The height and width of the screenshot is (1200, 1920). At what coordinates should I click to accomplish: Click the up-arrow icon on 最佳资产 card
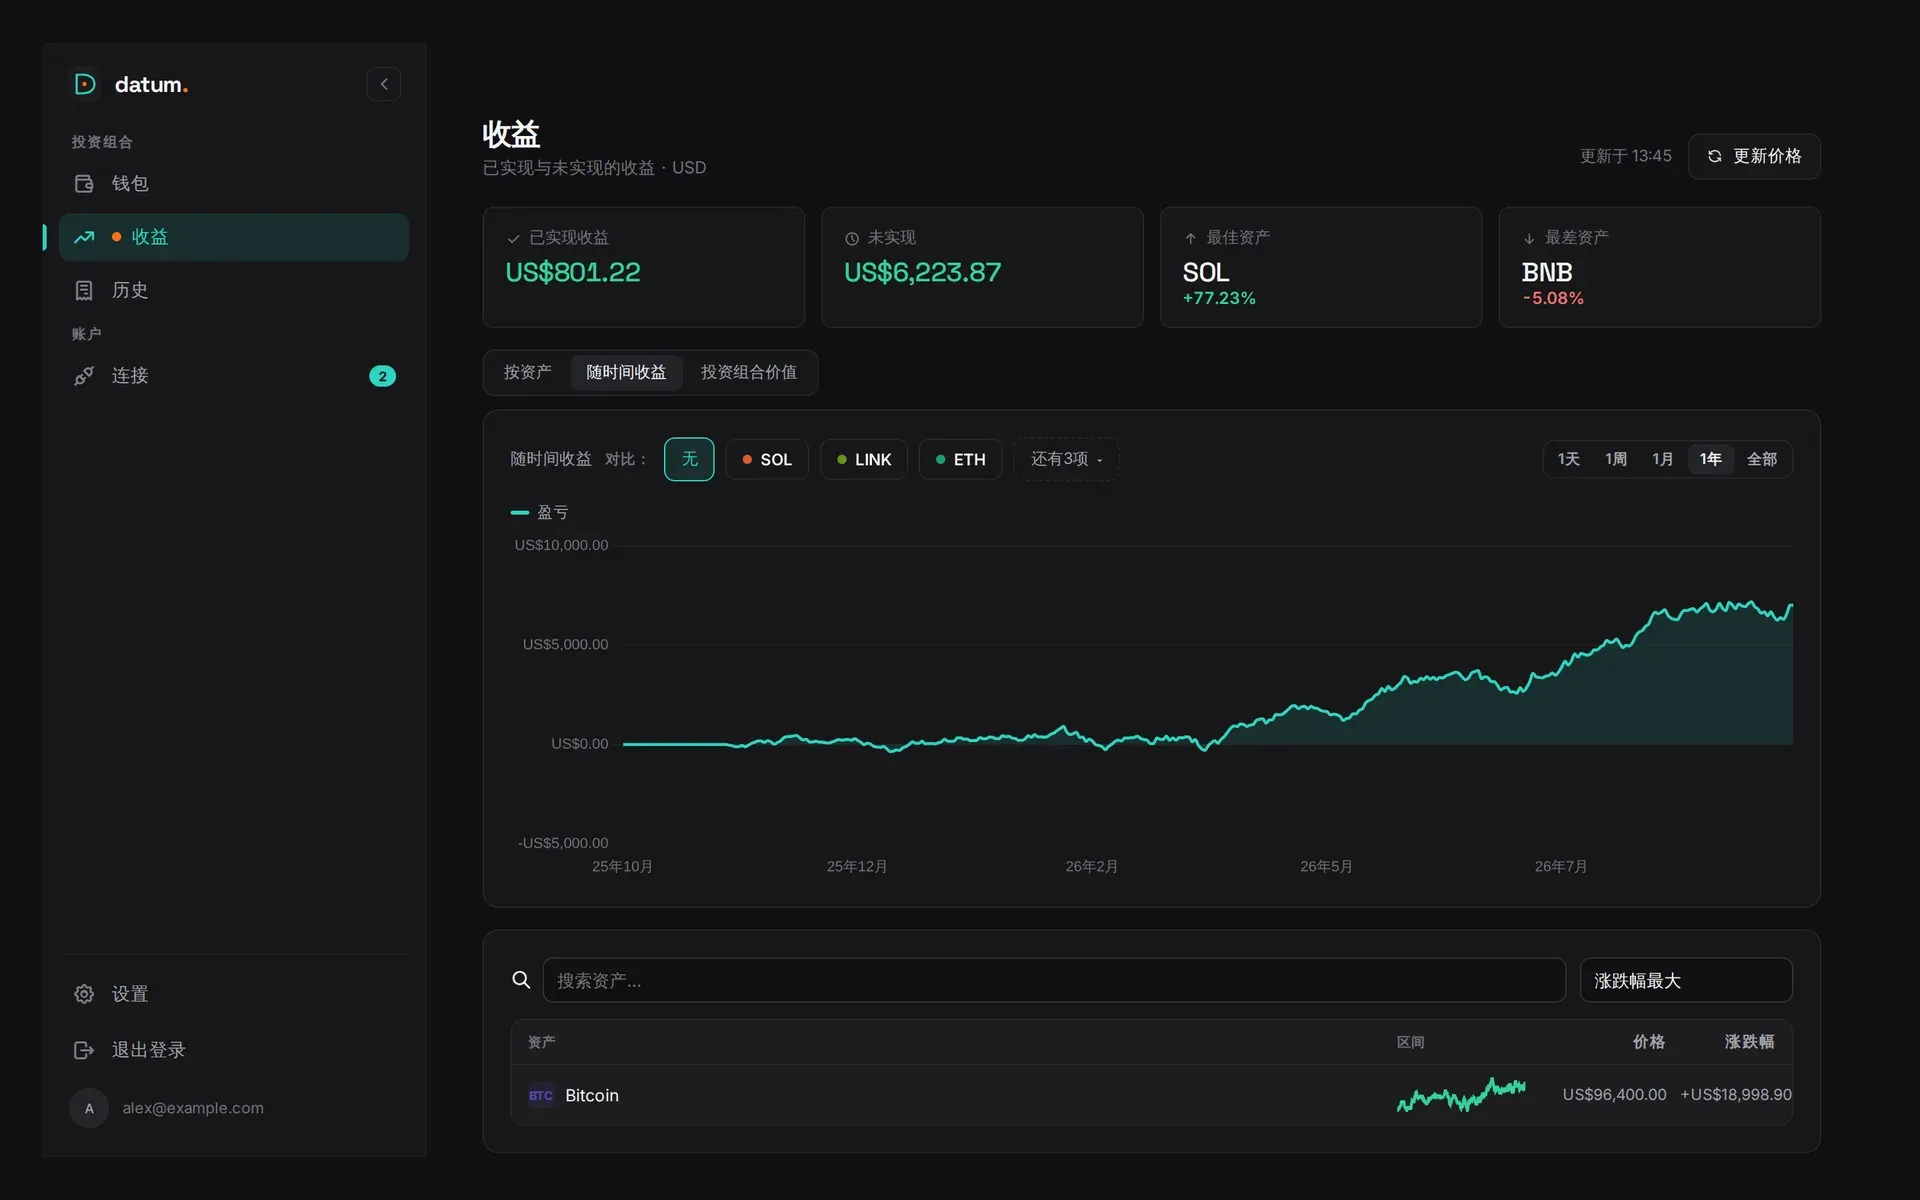1190,238
